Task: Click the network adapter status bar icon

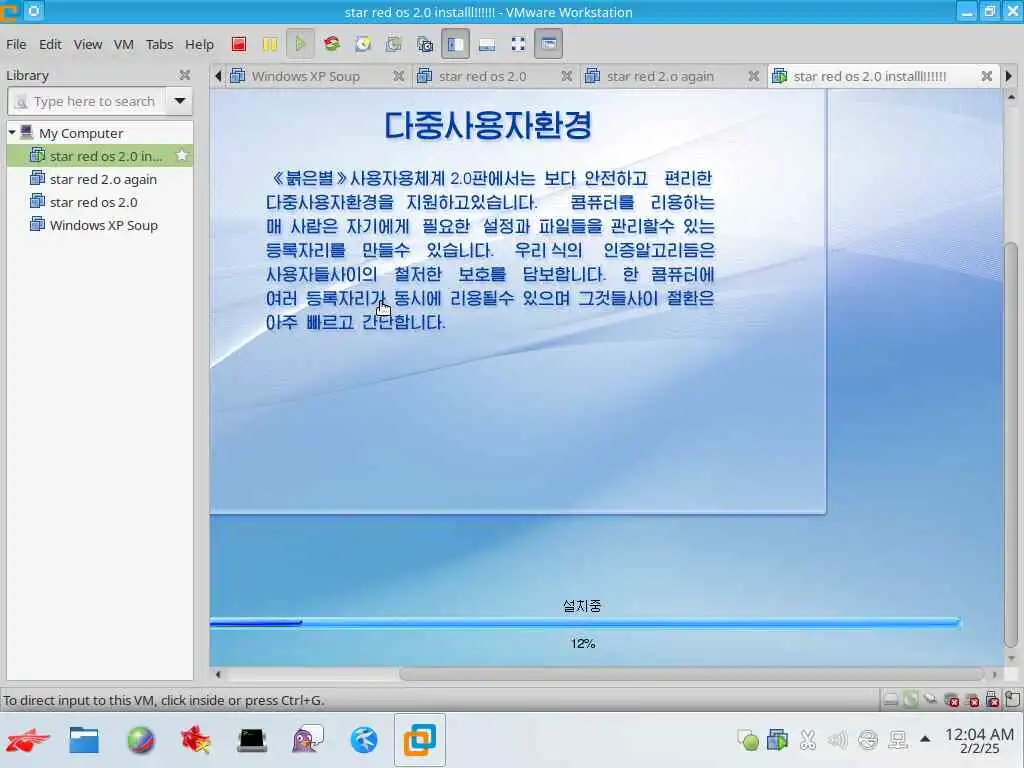Action: coord(931,700)
